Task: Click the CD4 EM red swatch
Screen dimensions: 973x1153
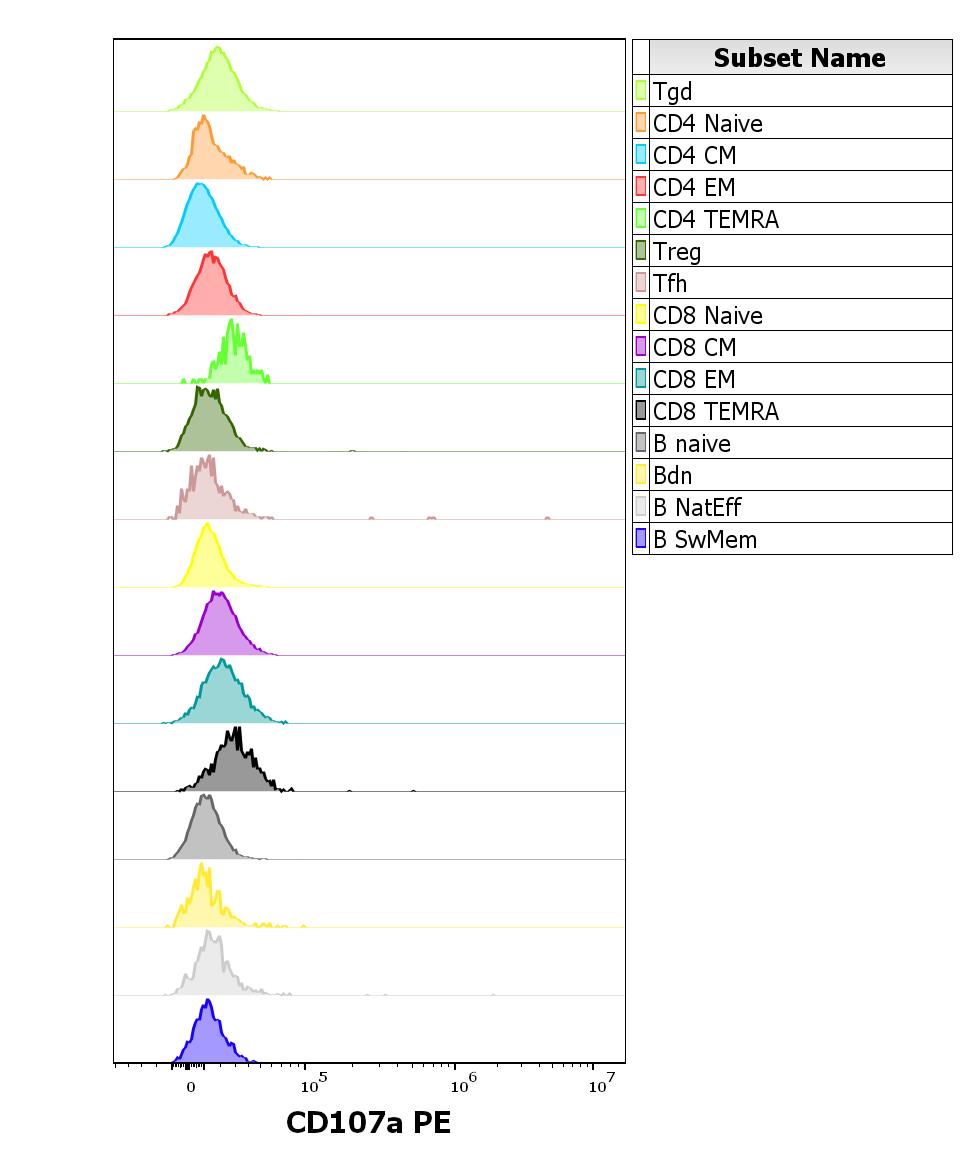Action: click(x=640, y=187)
